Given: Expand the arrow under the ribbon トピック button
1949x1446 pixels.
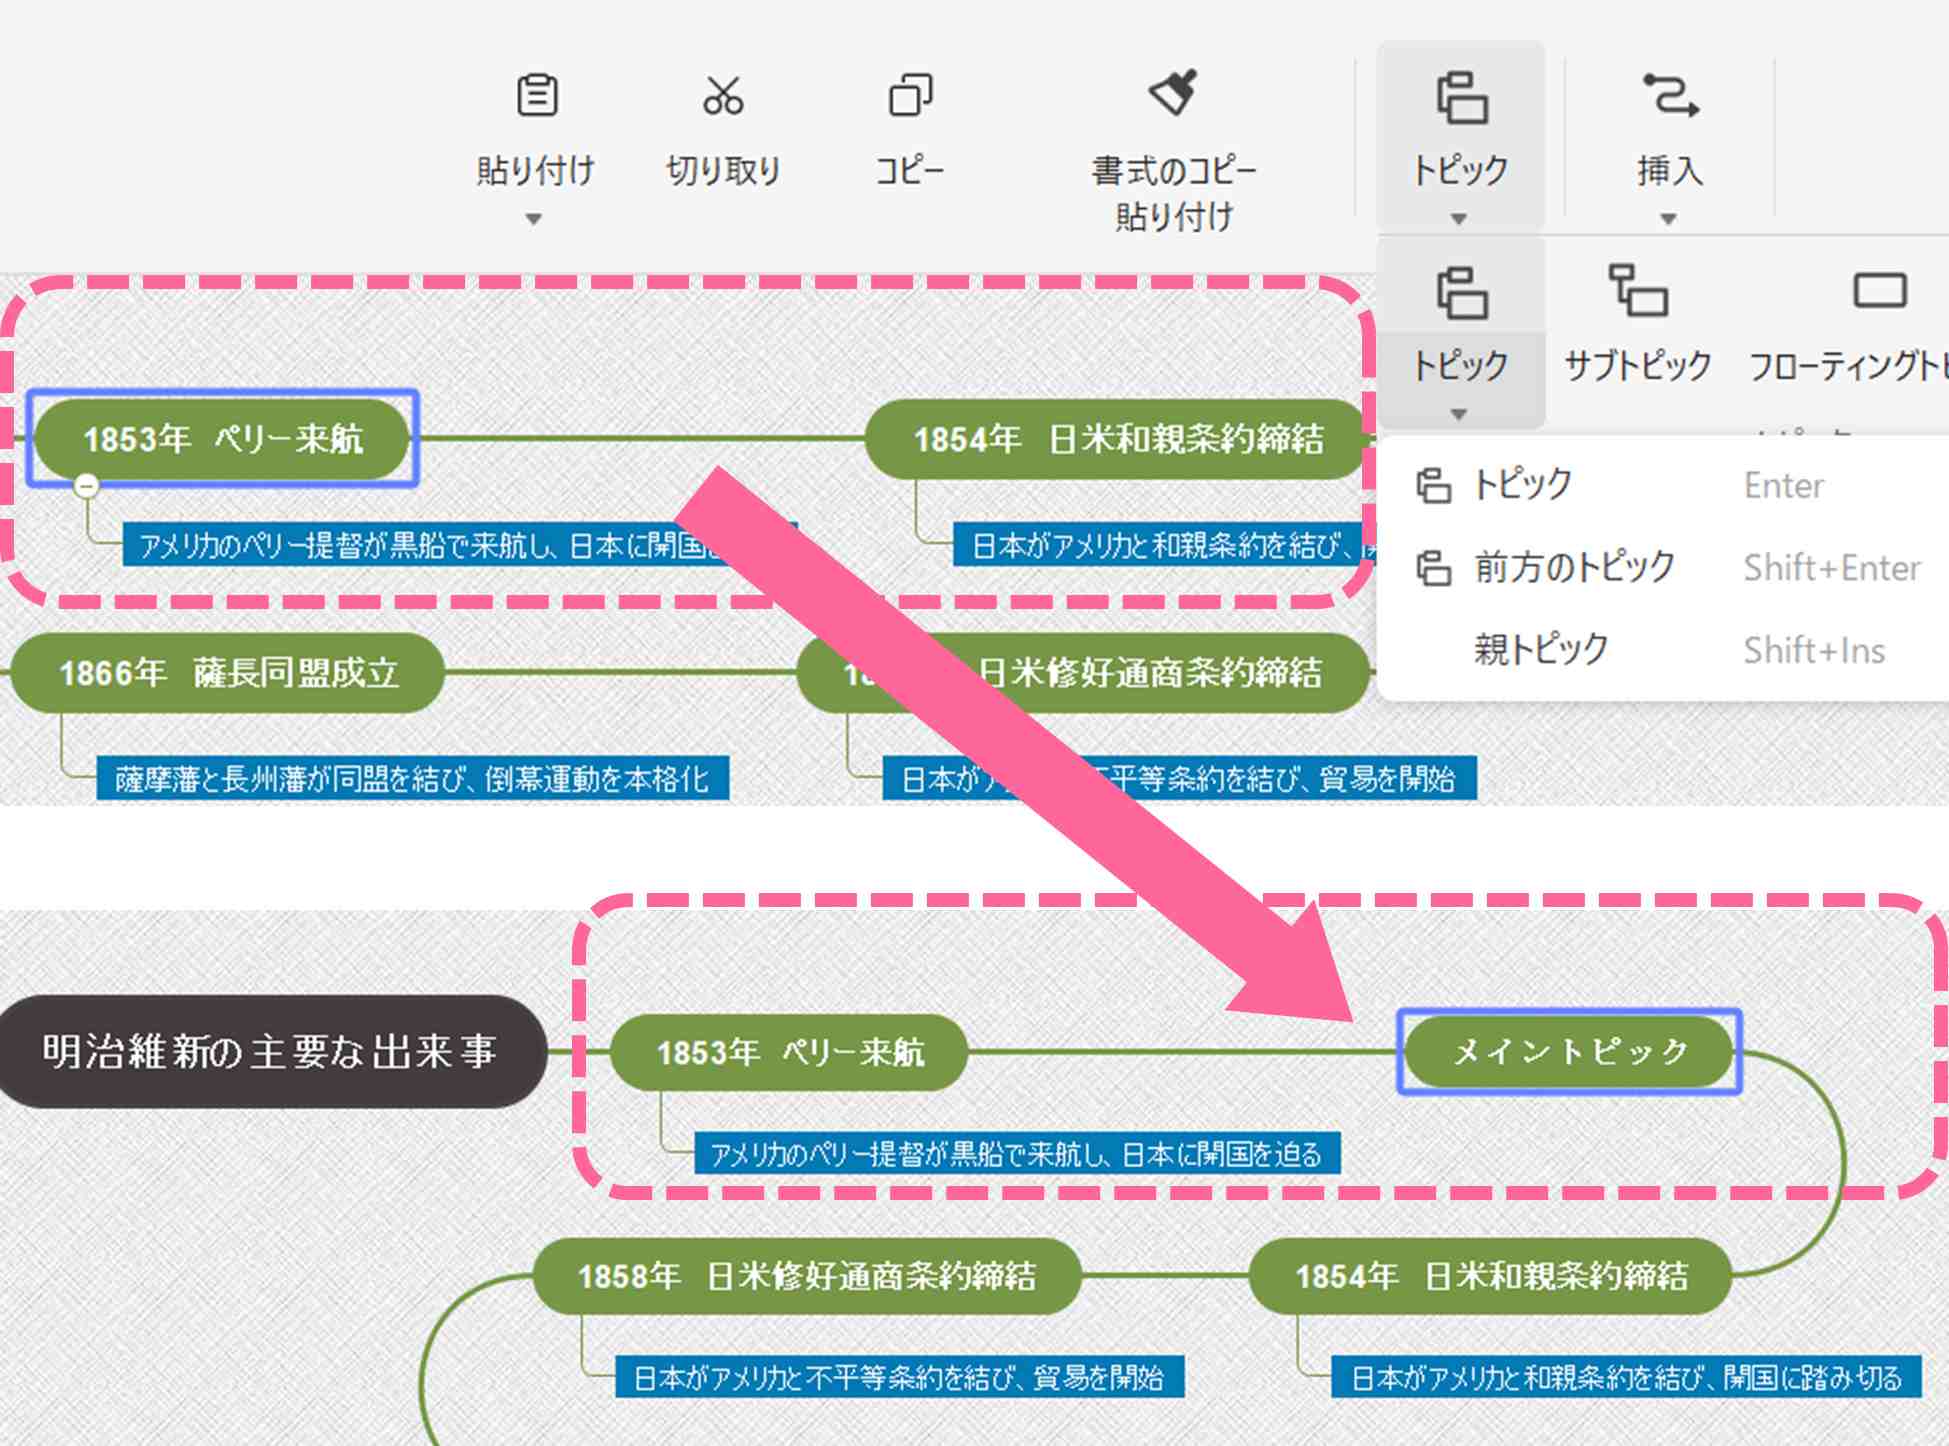Looking at the screenshot, I should 1459,219.
